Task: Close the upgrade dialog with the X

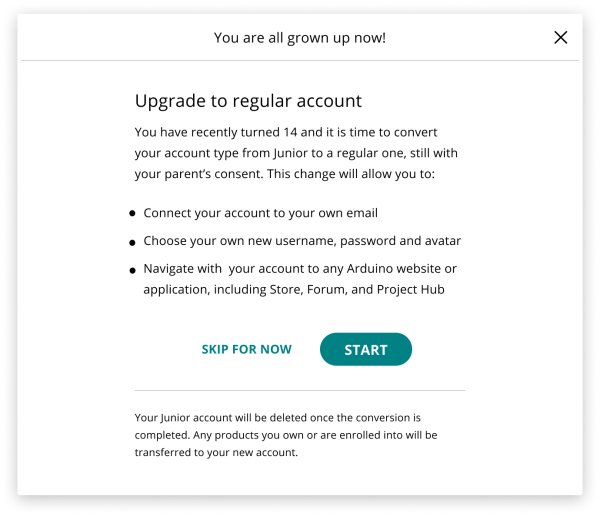Action: tap(561, 38)
